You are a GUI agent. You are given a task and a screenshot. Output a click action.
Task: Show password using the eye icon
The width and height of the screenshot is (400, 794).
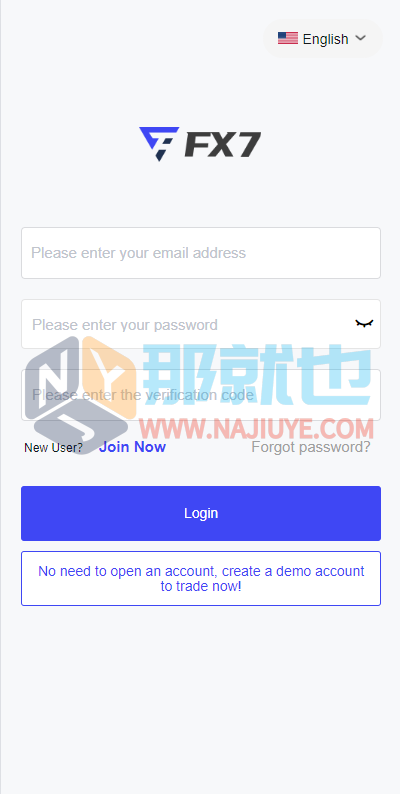tap(364, 324)
